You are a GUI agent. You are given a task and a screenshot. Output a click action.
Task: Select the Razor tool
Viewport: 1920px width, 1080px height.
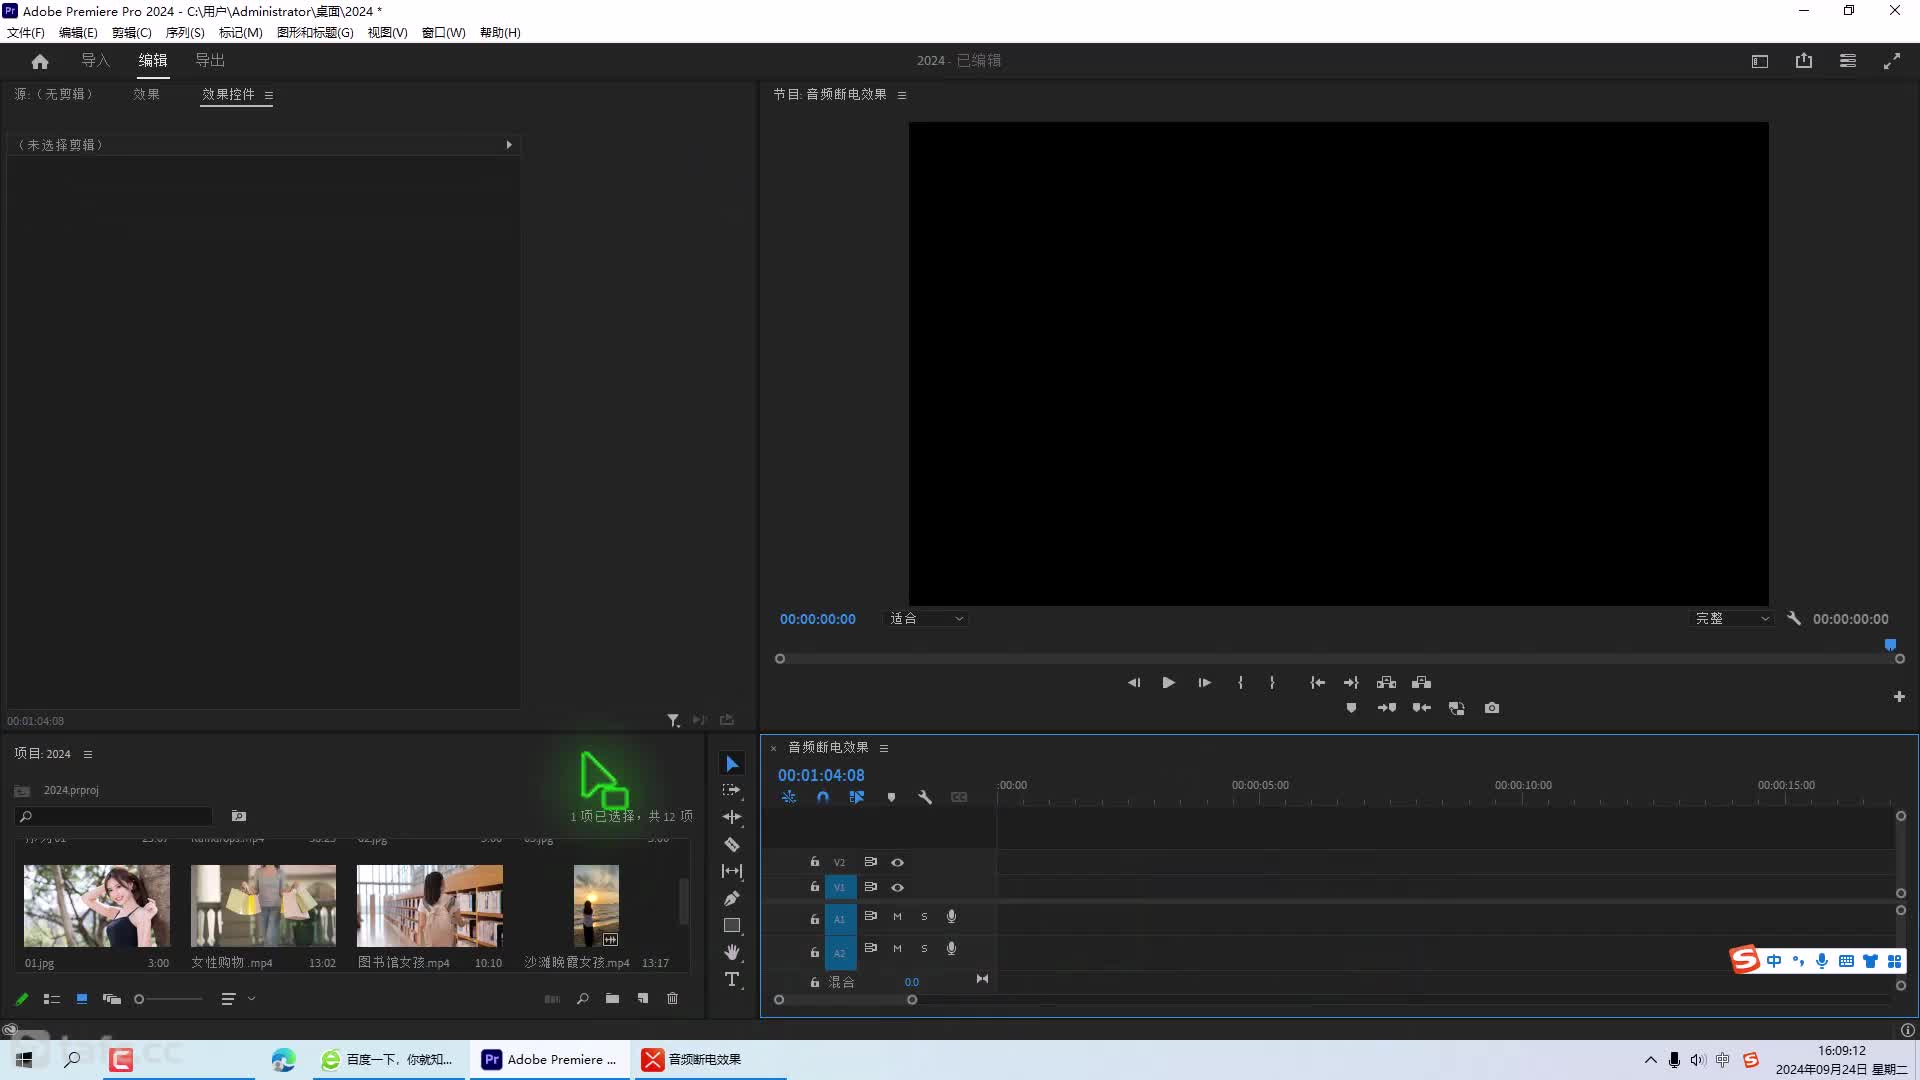click(732, 845)
